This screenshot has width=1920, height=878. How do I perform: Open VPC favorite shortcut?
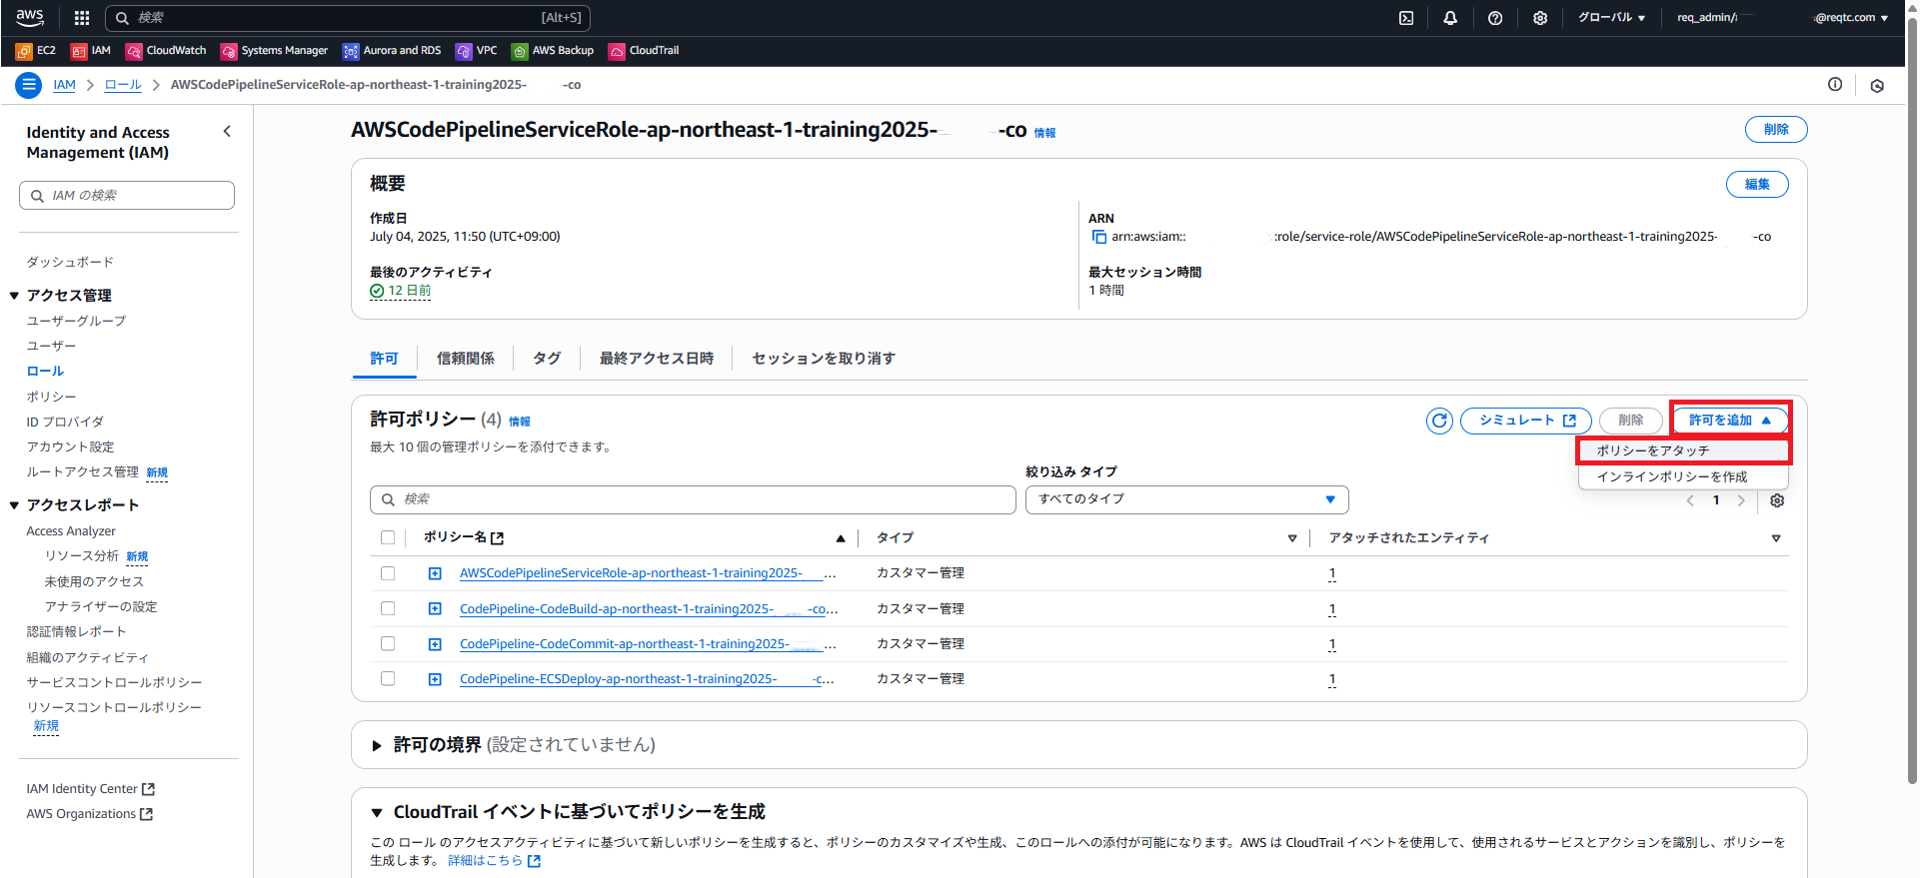click(x=476, y=51)
